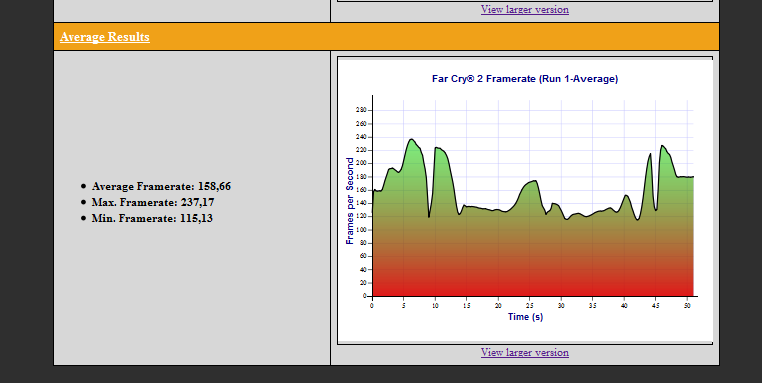The height and width of the screenshot is (384, 767).
Task: Click the chart title Far Cry 2 Framerate (Run 1-Average)
Action: [525, 79]
